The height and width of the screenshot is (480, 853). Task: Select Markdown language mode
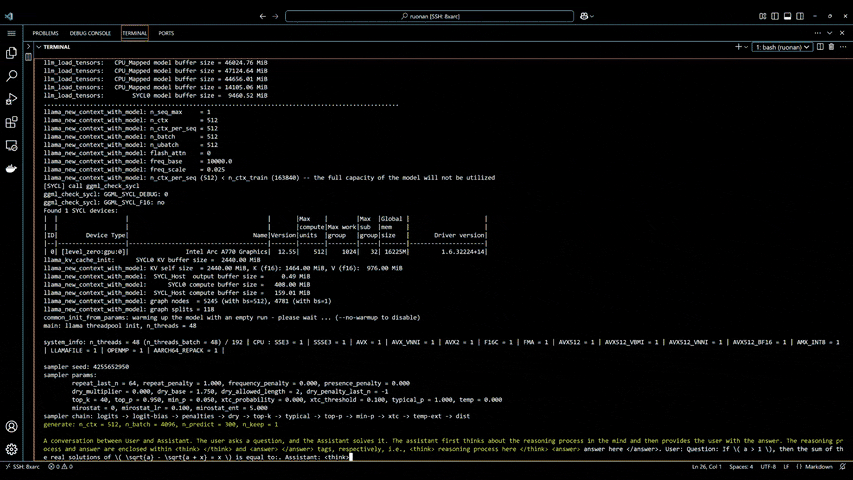click(814, 467)
